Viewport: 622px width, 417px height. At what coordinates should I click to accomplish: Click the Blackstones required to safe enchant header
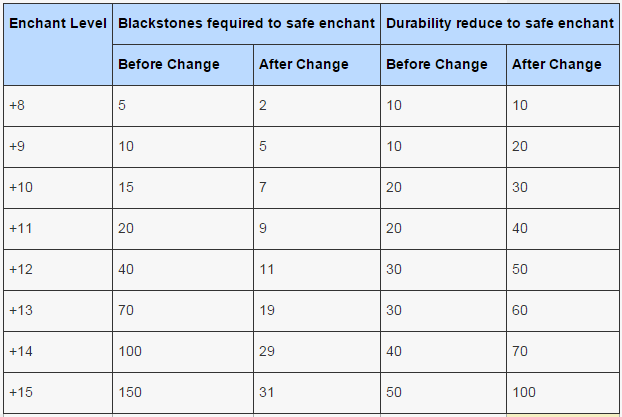(x=246, y=22)
